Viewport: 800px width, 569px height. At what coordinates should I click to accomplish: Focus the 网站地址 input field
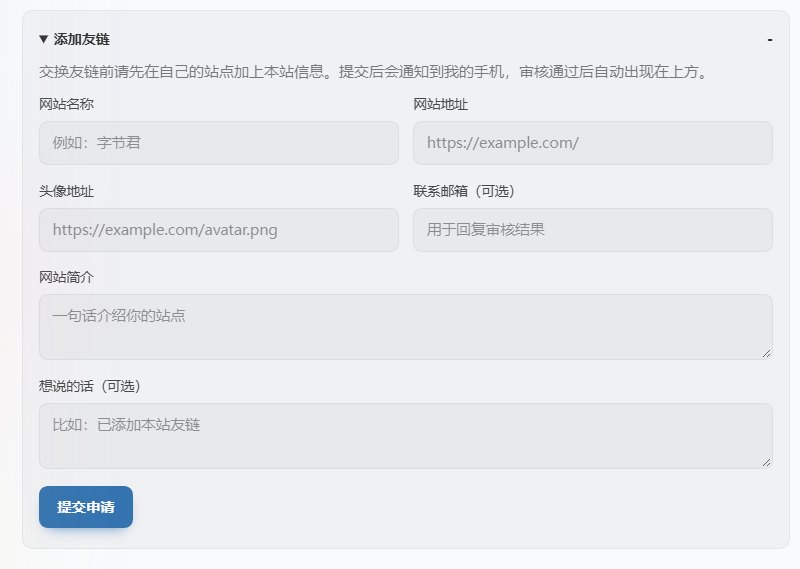pos(593,143)
